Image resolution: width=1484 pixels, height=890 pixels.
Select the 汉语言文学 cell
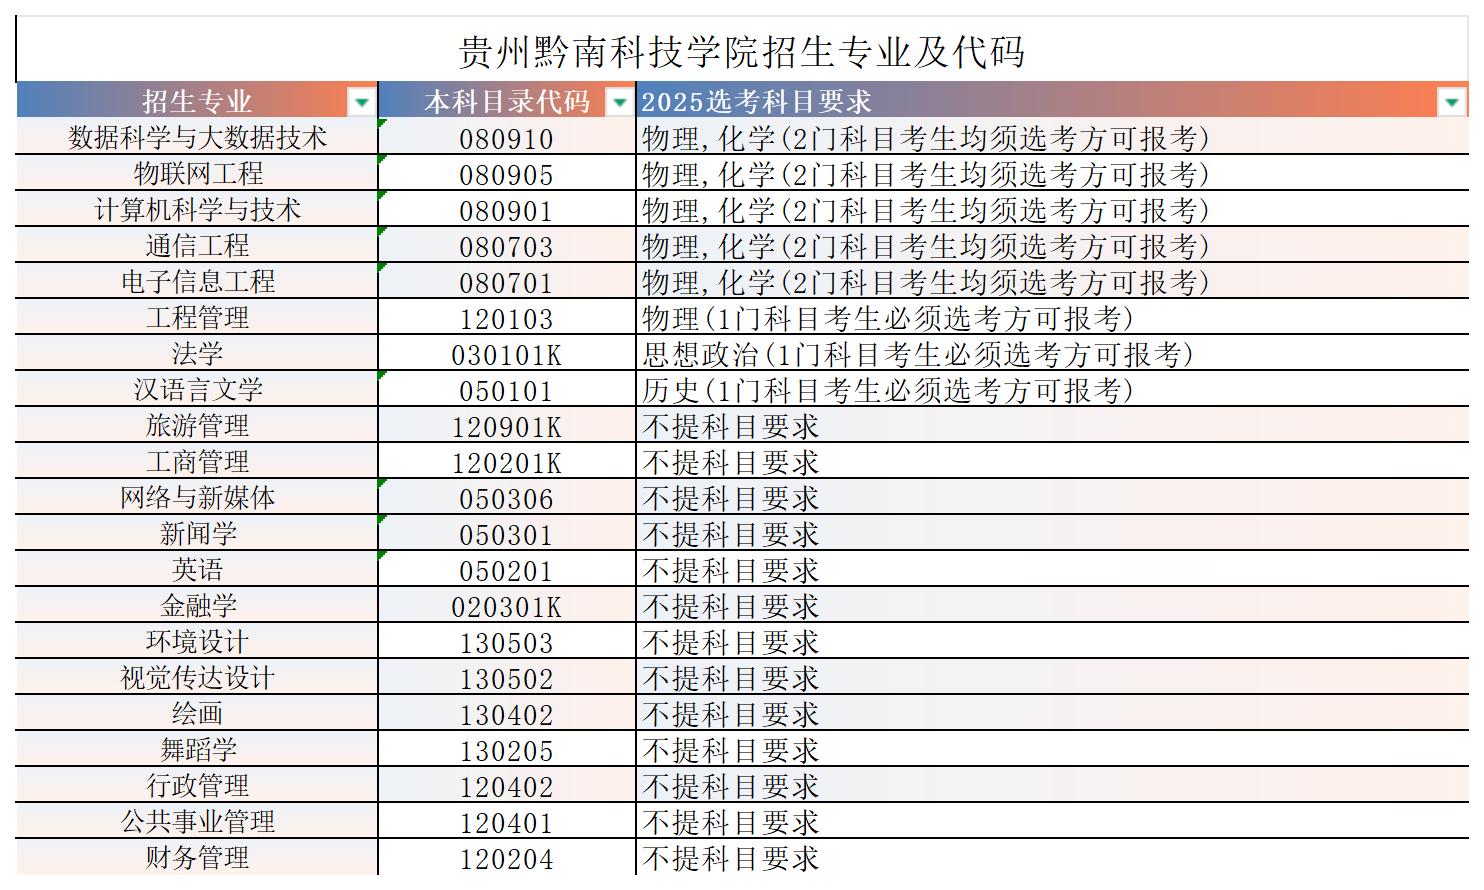[195, 390]
